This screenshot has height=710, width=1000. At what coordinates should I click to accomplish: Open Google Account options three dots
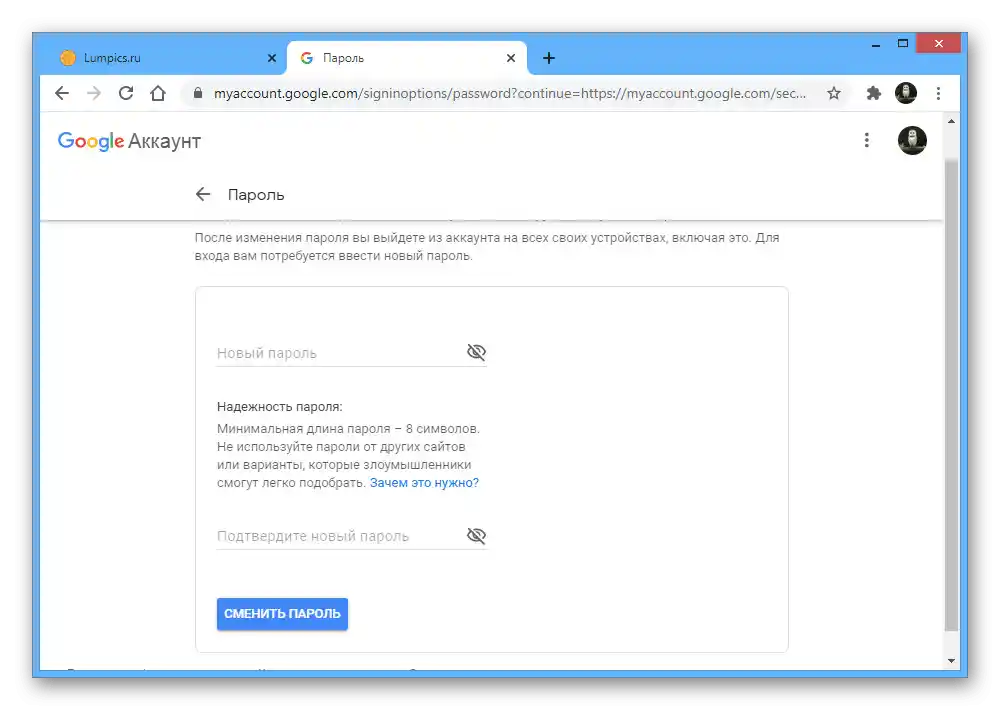click(x=866, y=140)
